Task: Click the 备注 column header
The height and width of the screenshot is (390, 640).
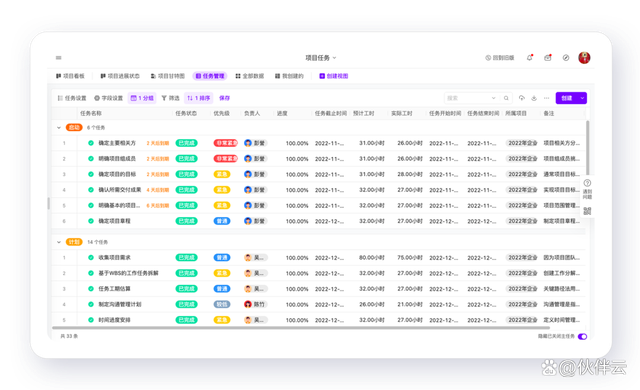Action: [x=549, y=113]
